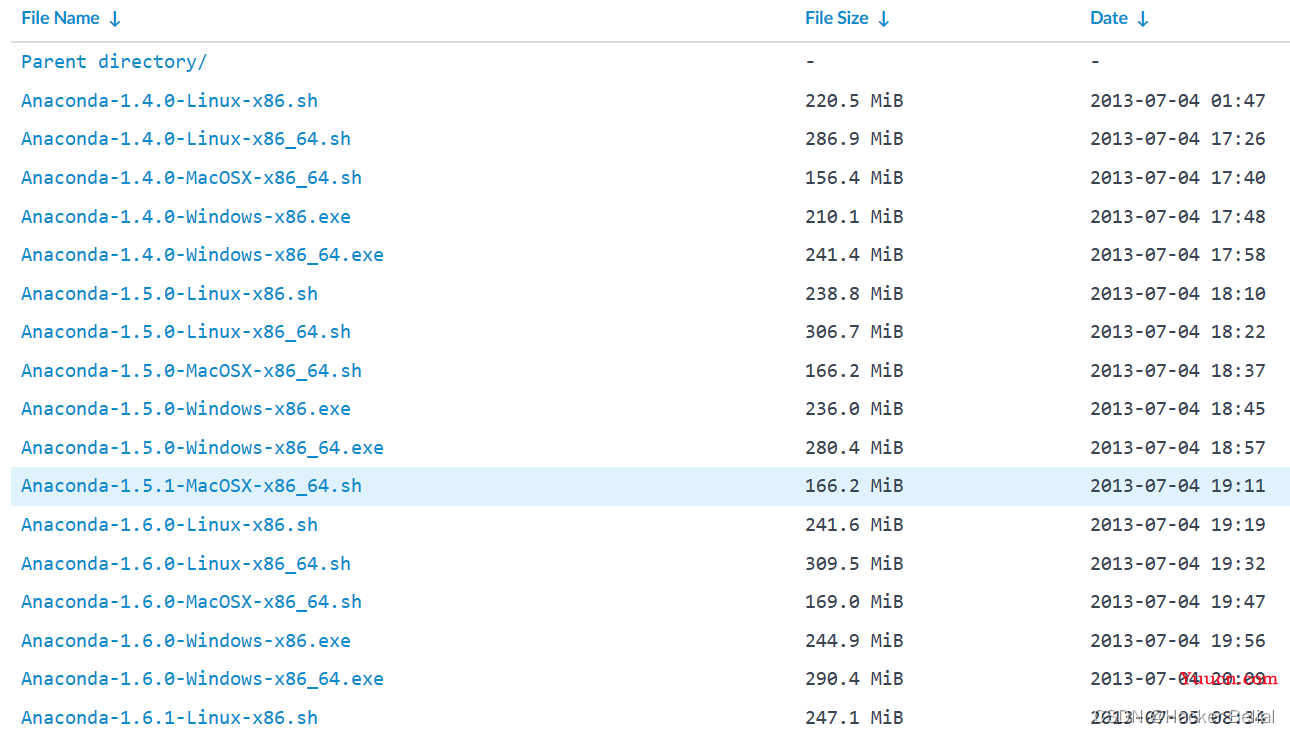Select the date 2013-07-04 18:45
Image resolution: width=1290 pixels, height=733 pixels.
[x=1178, y=409]
